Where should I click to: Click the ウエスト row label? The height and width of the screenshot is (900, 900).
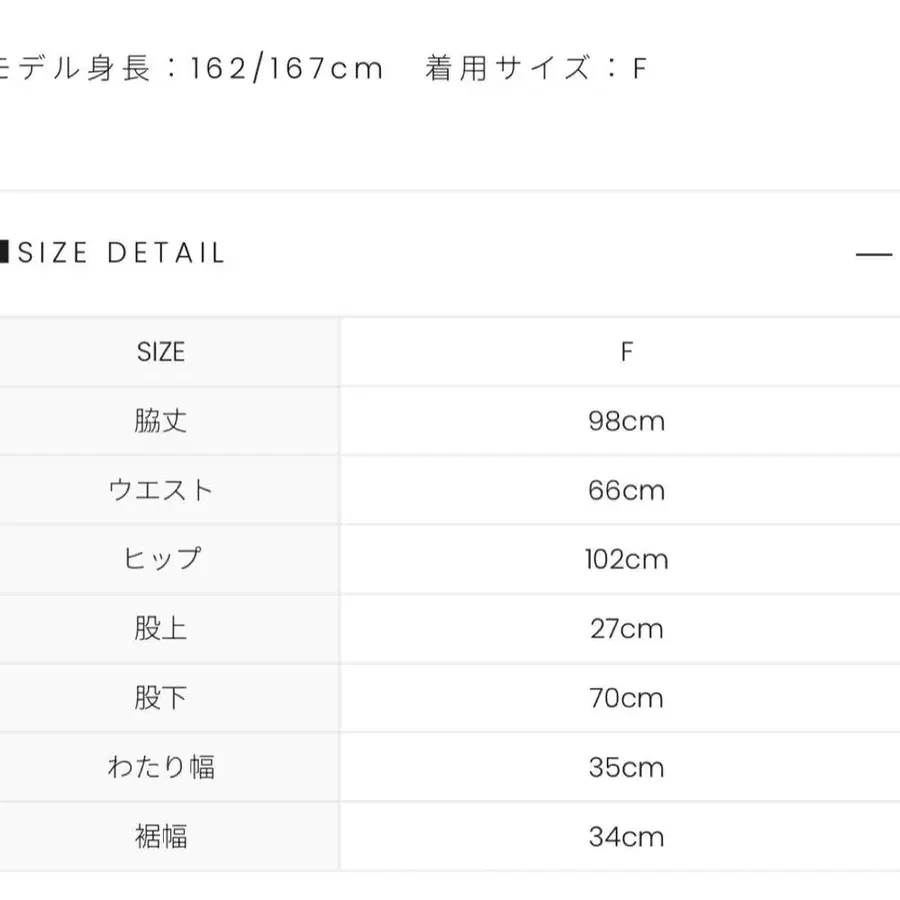click(x=160, y=490)
